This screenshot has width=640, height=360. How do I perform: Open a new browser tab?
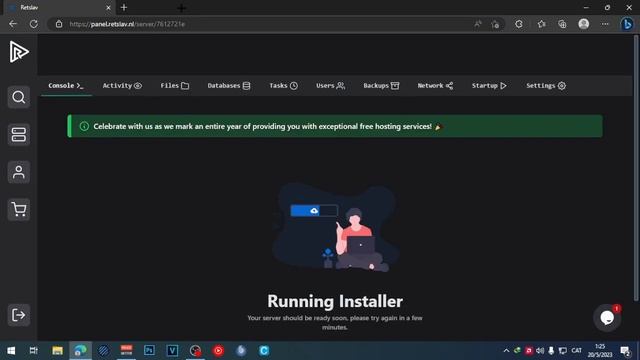[124, 7]
